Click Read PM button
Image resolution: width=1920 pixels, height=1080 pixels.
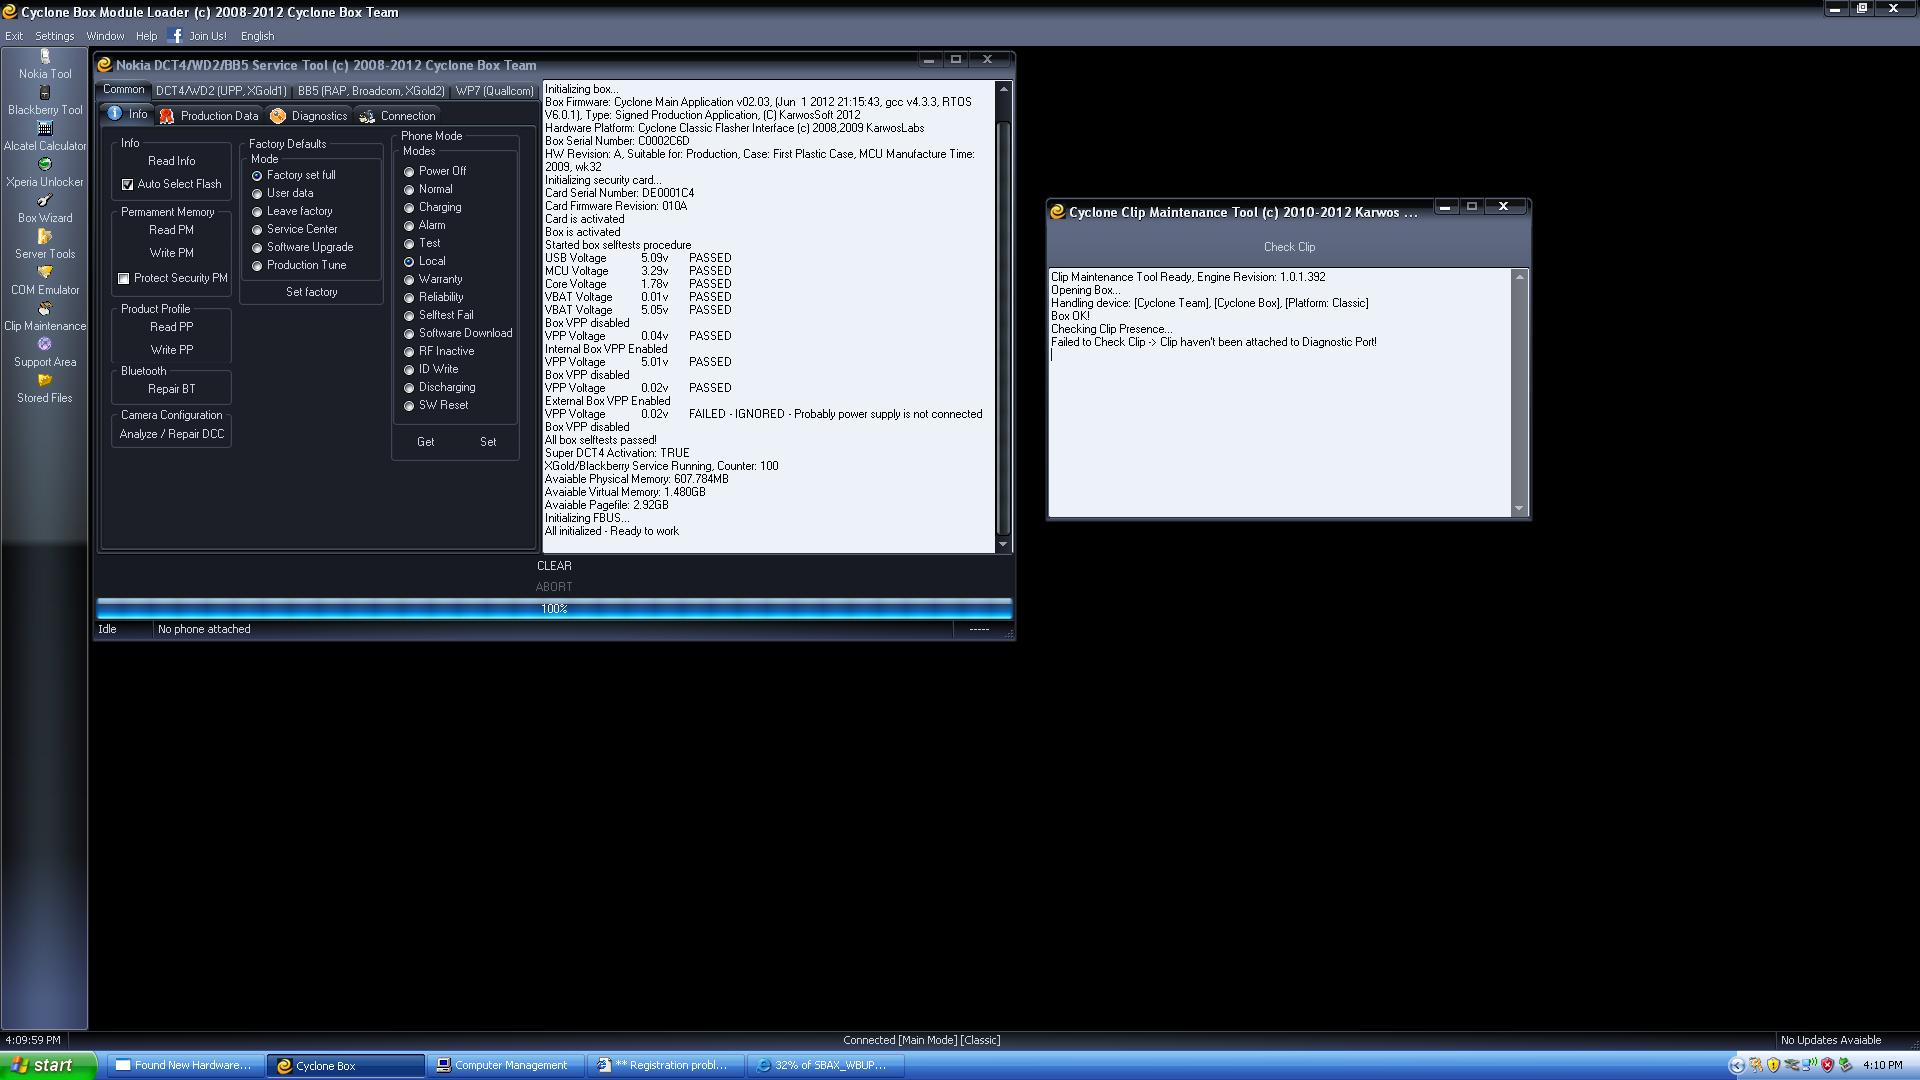172,230
